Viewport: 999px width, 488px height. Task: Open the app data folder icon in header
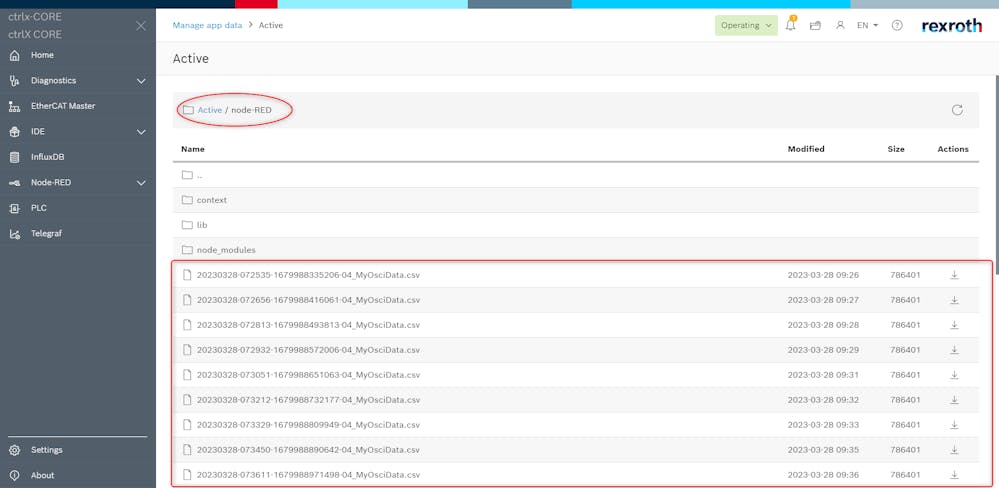click(x=815, y=25)
